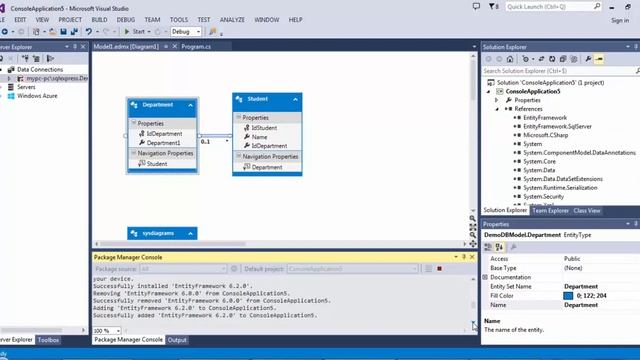Image resolution: width=640 pixels, height=360 pixels.
Task: Toggle the pin on the Server Explorer panel
Action: pyautogui.click(x=75, y=47)
